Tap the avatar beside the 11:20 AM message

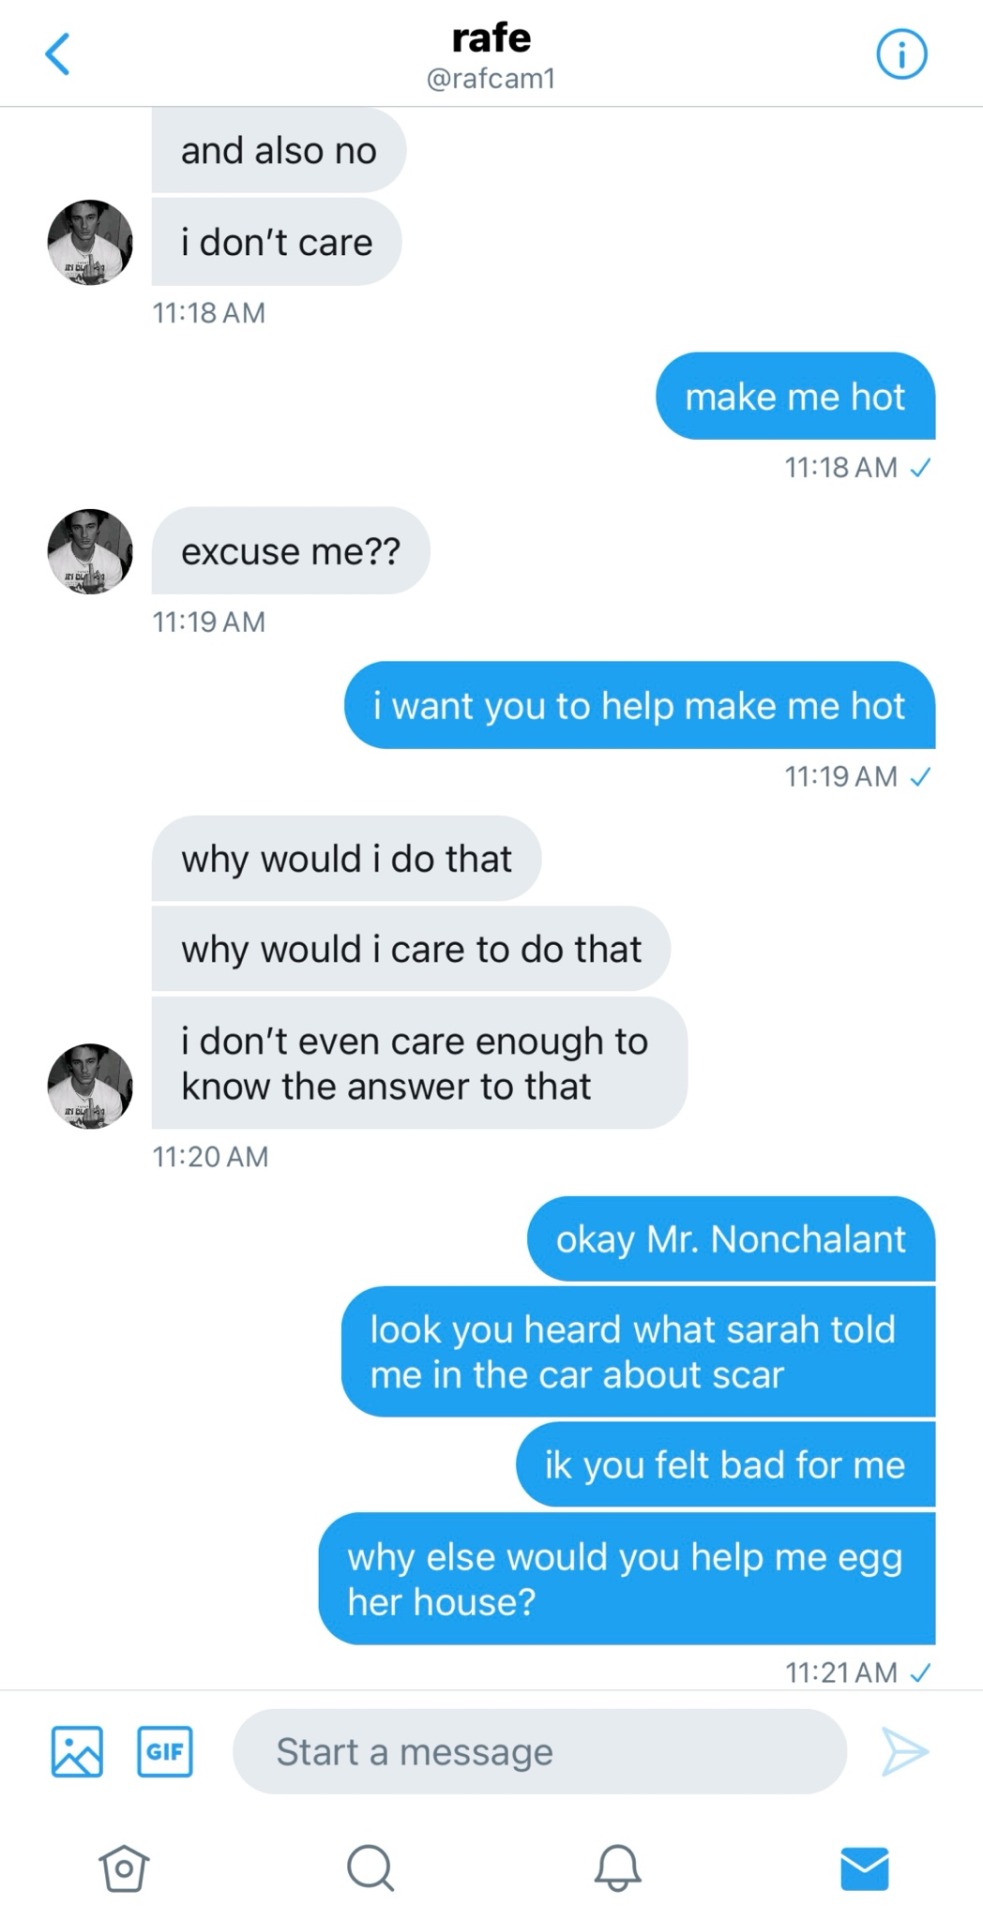click(90, 1086)
